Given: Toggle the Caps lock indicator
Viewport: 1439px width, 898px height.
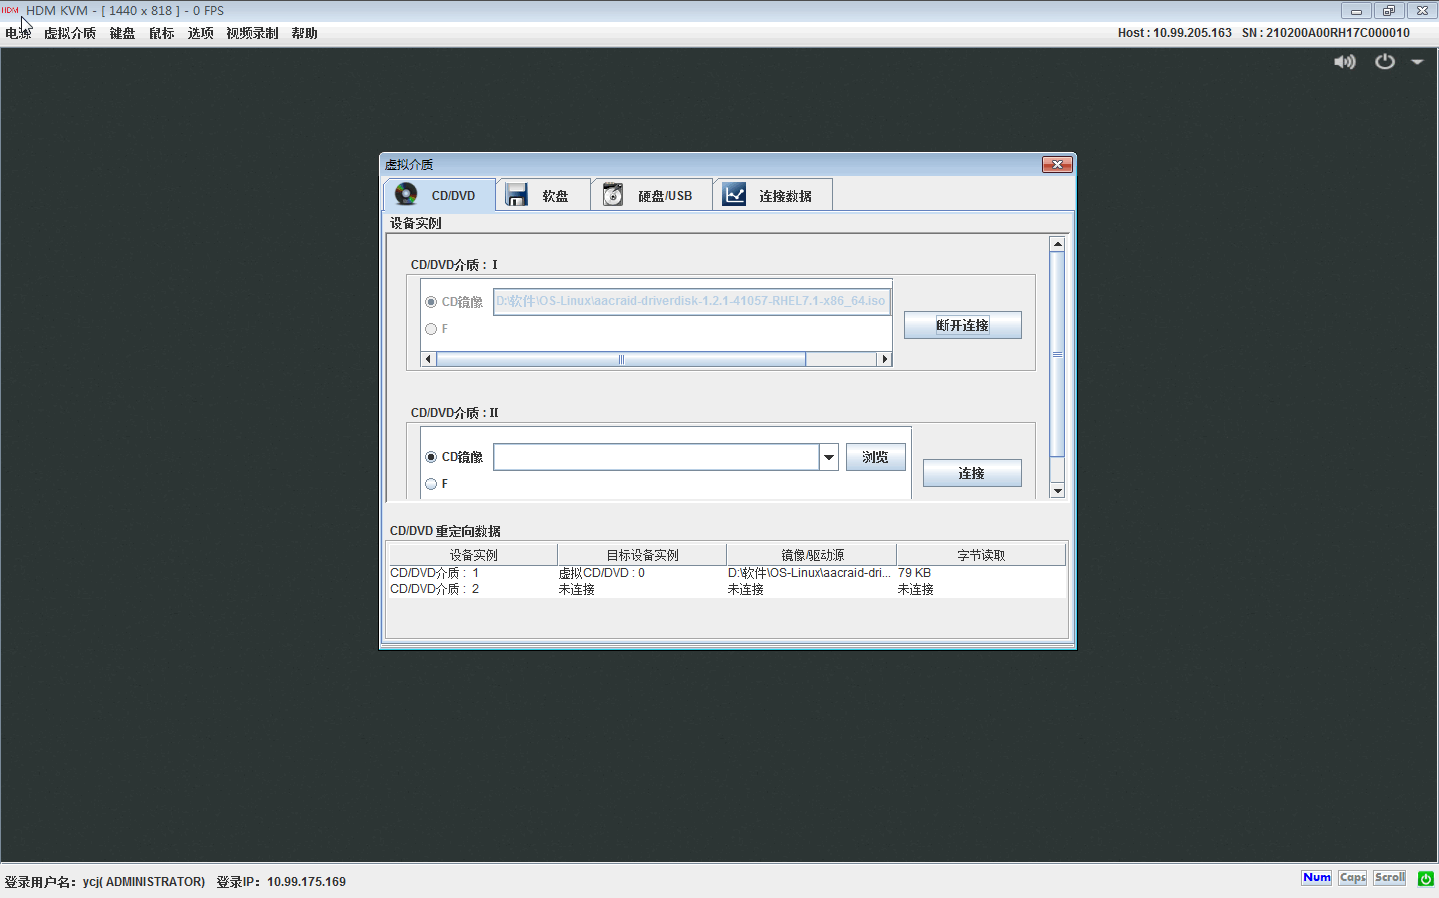Looking at the screenshot, I should (1353, 878).
